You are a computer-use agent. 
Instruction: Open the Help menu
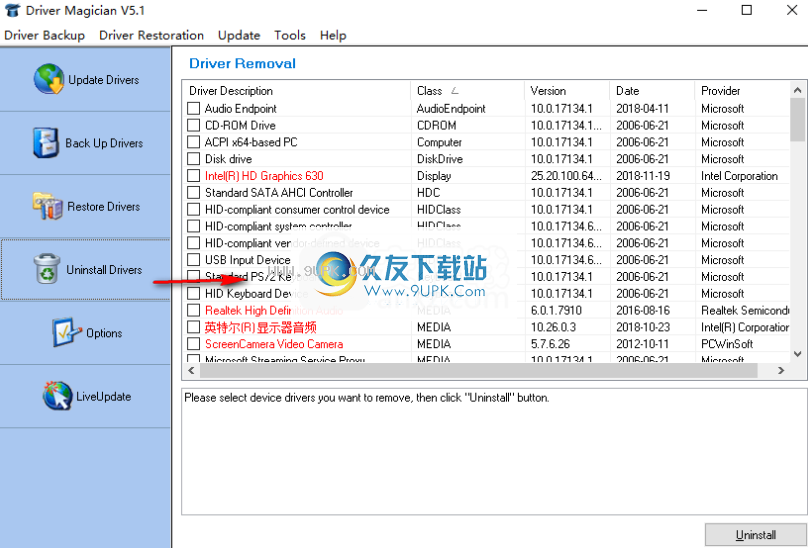tap(333, 35)
